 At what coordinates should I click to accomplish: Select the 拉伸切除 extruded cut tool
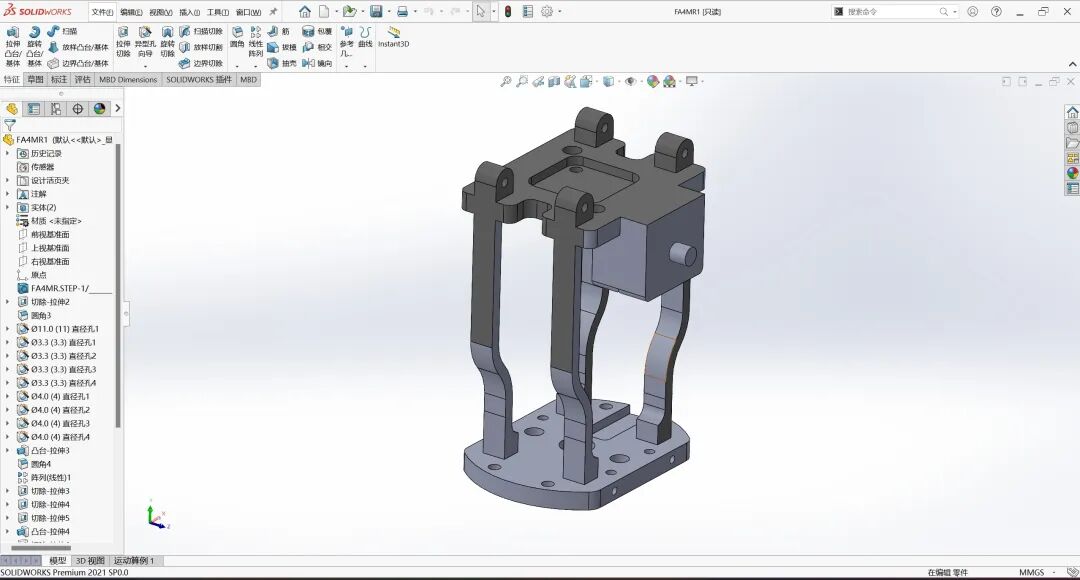click(123, 42)
